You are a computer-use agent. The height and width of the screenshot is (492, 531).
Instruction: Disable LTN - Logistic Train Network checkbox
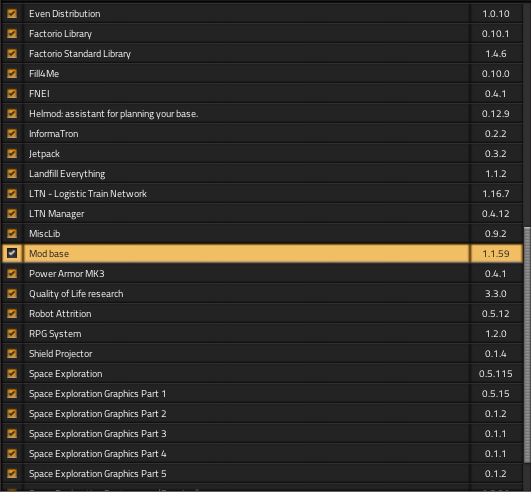coord(12,193)
